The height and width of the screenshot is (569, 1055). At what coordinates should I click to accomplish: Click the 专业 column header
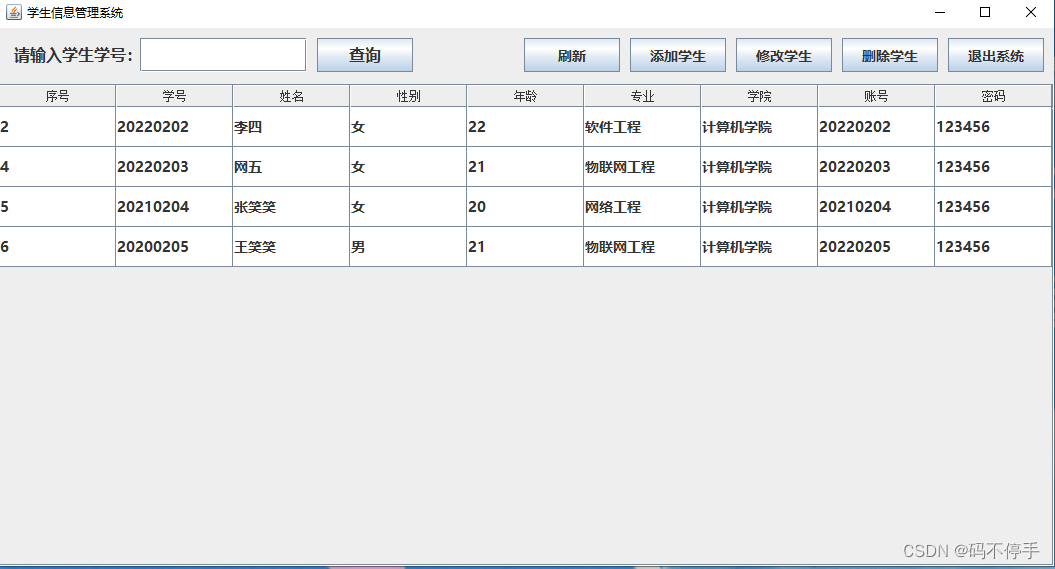coord(643,96)
